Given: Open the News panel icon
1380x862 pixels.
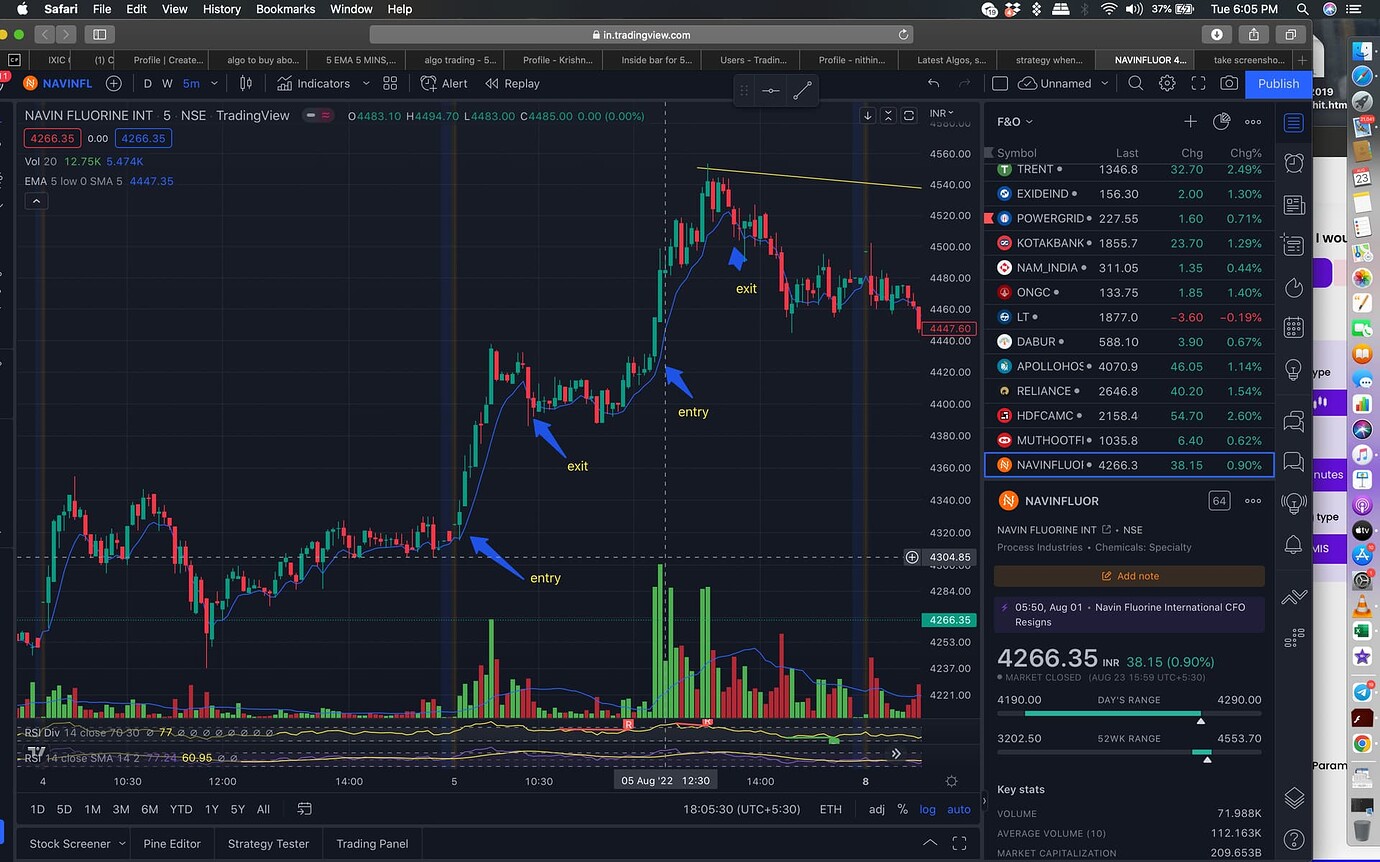Looking at the screenshot, I should [1294, 205].
